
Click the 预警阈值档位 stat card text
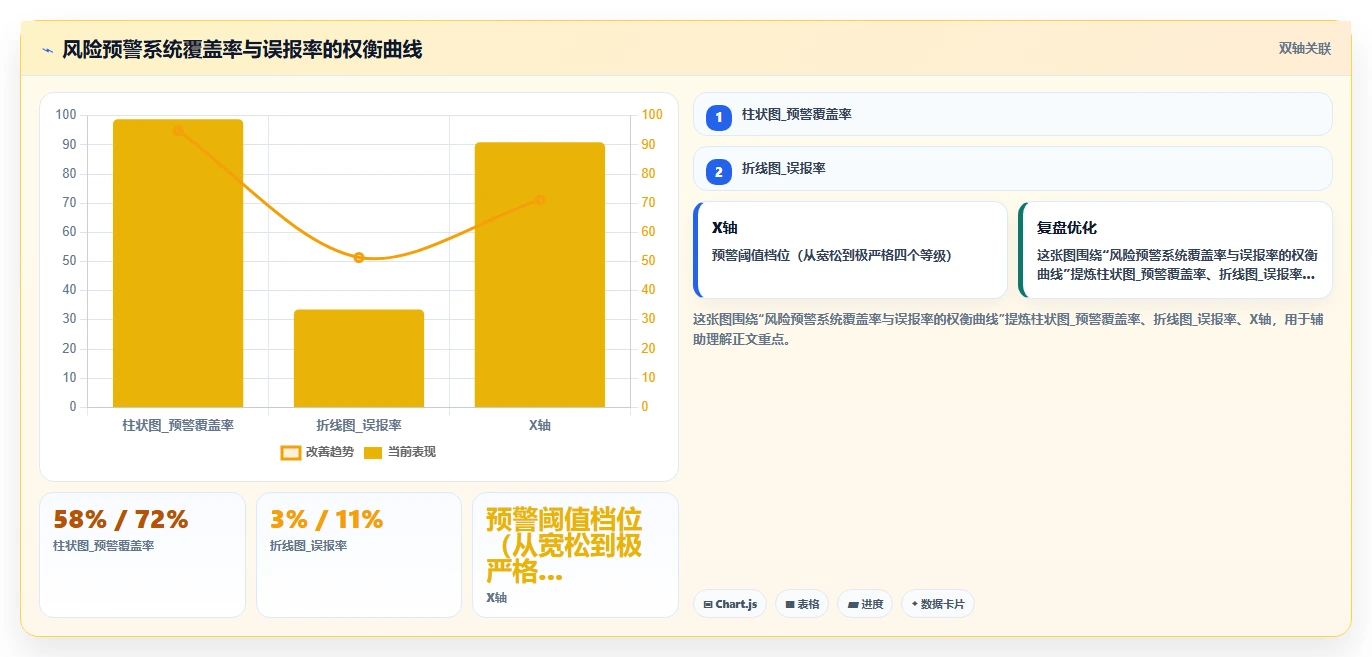coord(564,546)
